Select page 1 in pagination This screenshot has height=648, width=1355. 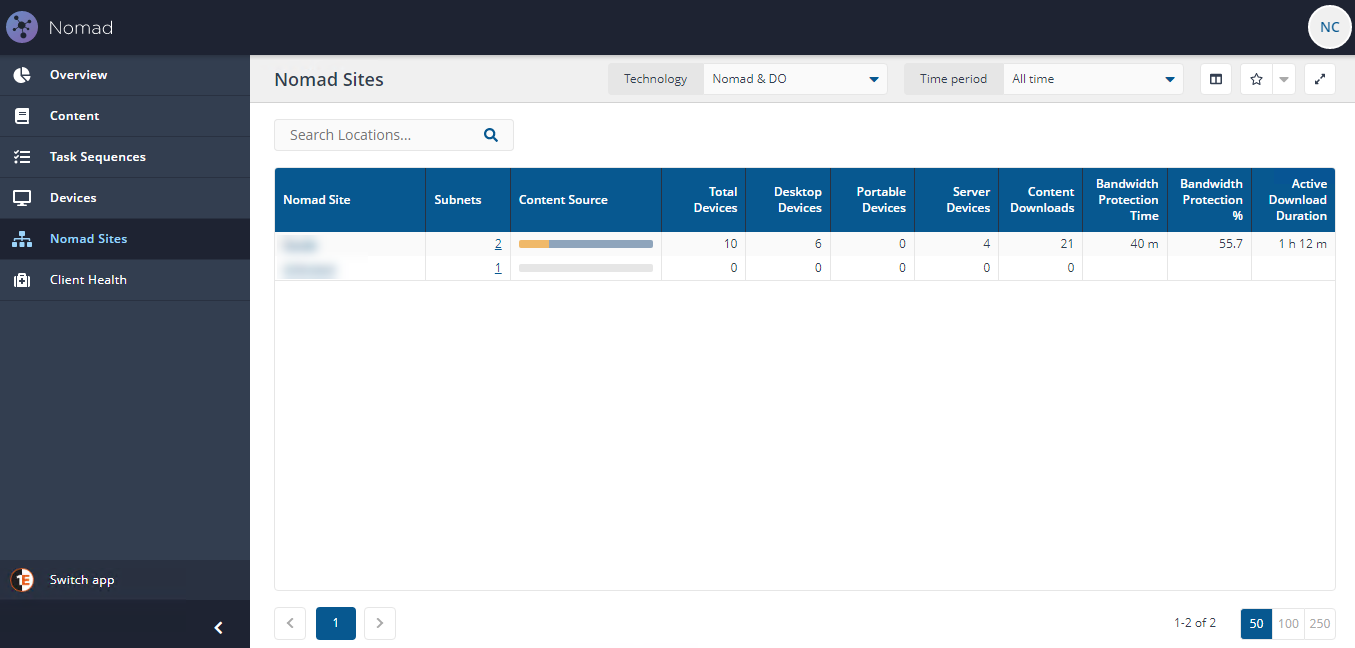pyautogui.click(x=336, y=623)
